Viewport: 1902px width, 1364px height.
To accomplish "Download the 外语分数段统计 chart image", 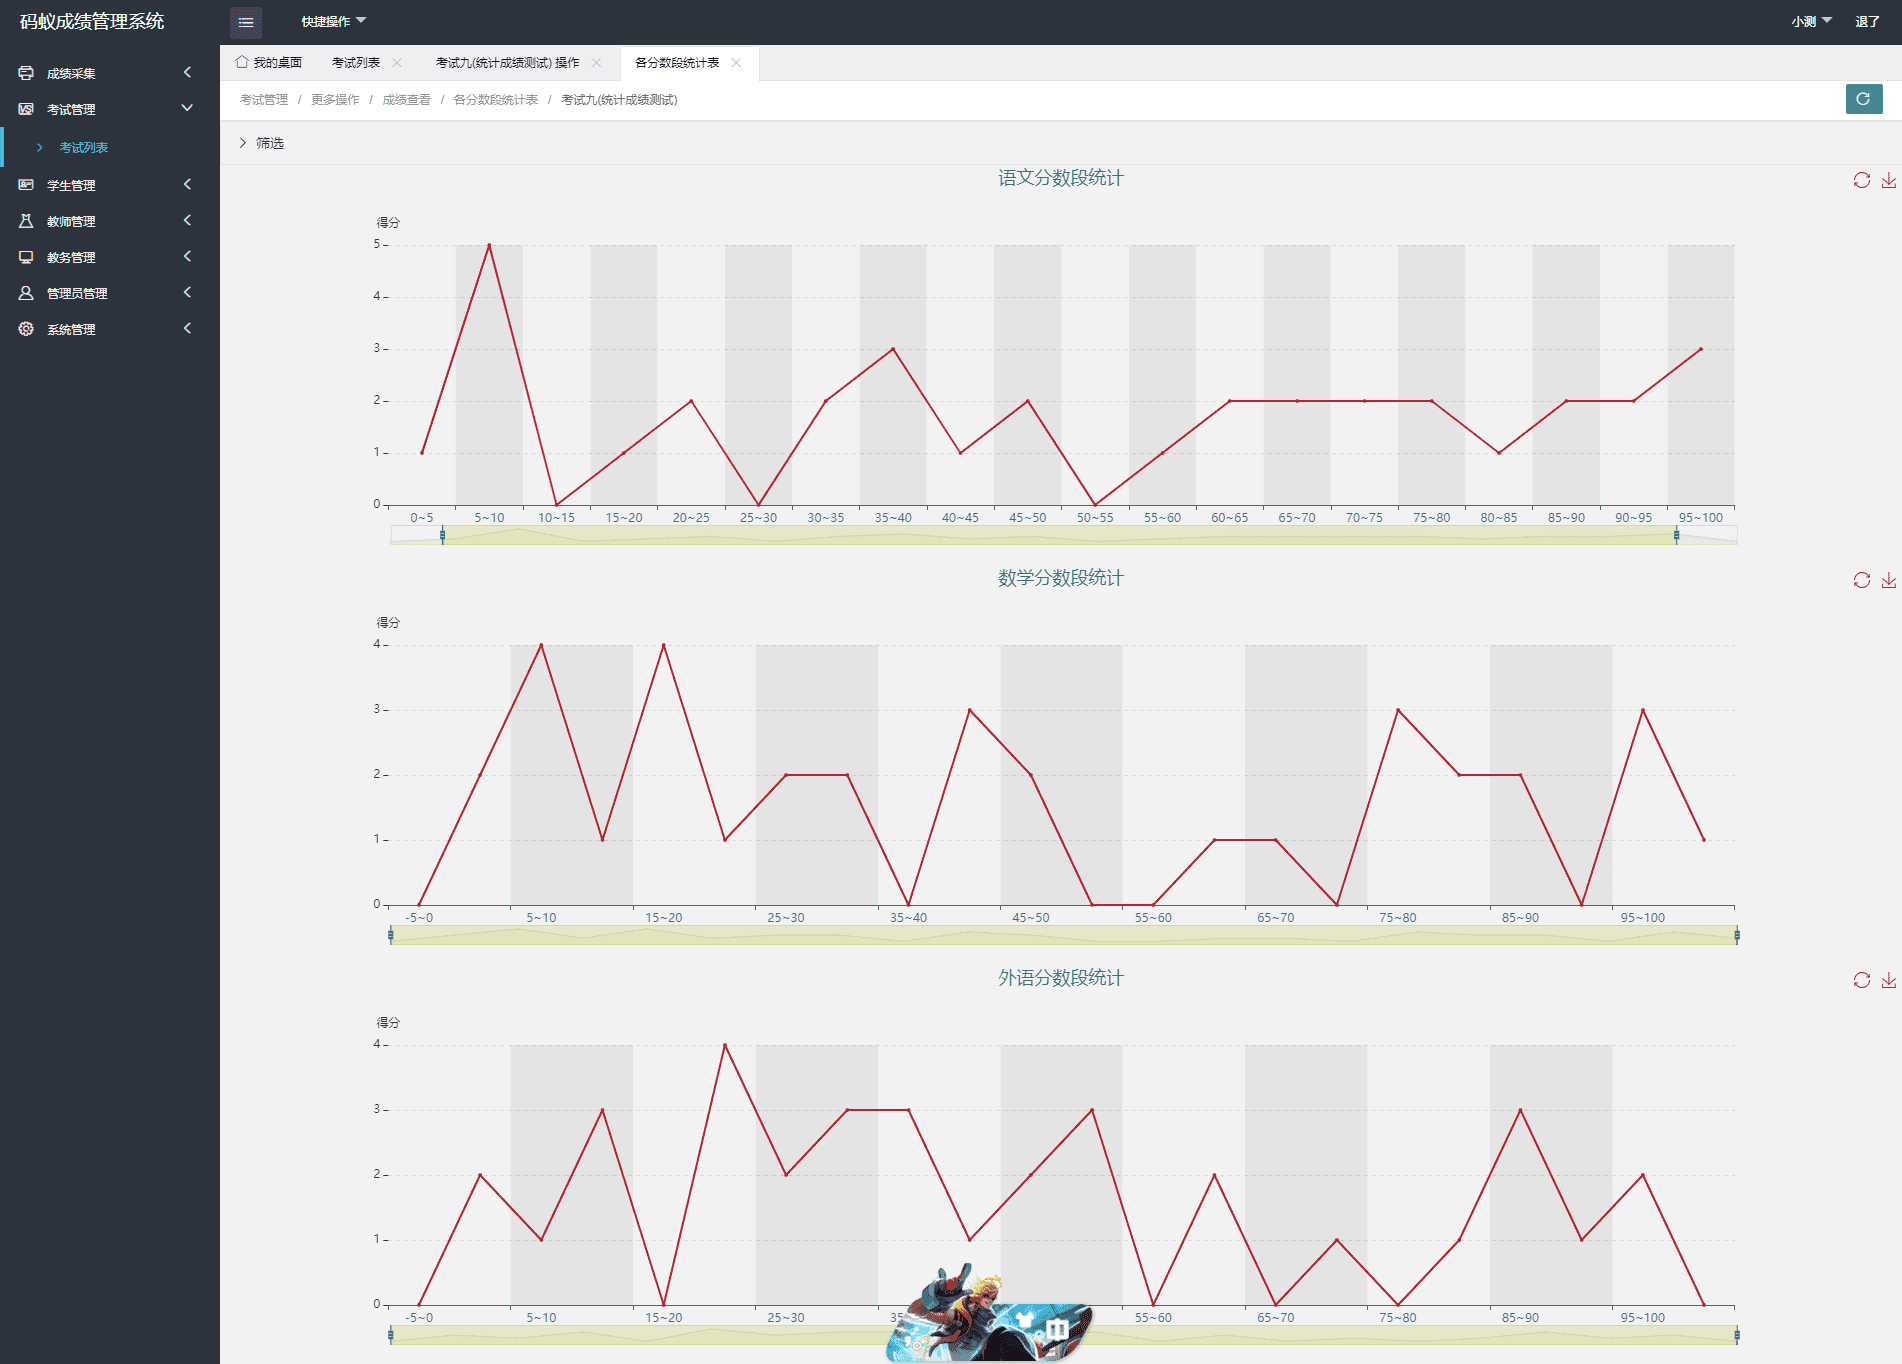I will pyautogui.click(x=1888, y=980).
